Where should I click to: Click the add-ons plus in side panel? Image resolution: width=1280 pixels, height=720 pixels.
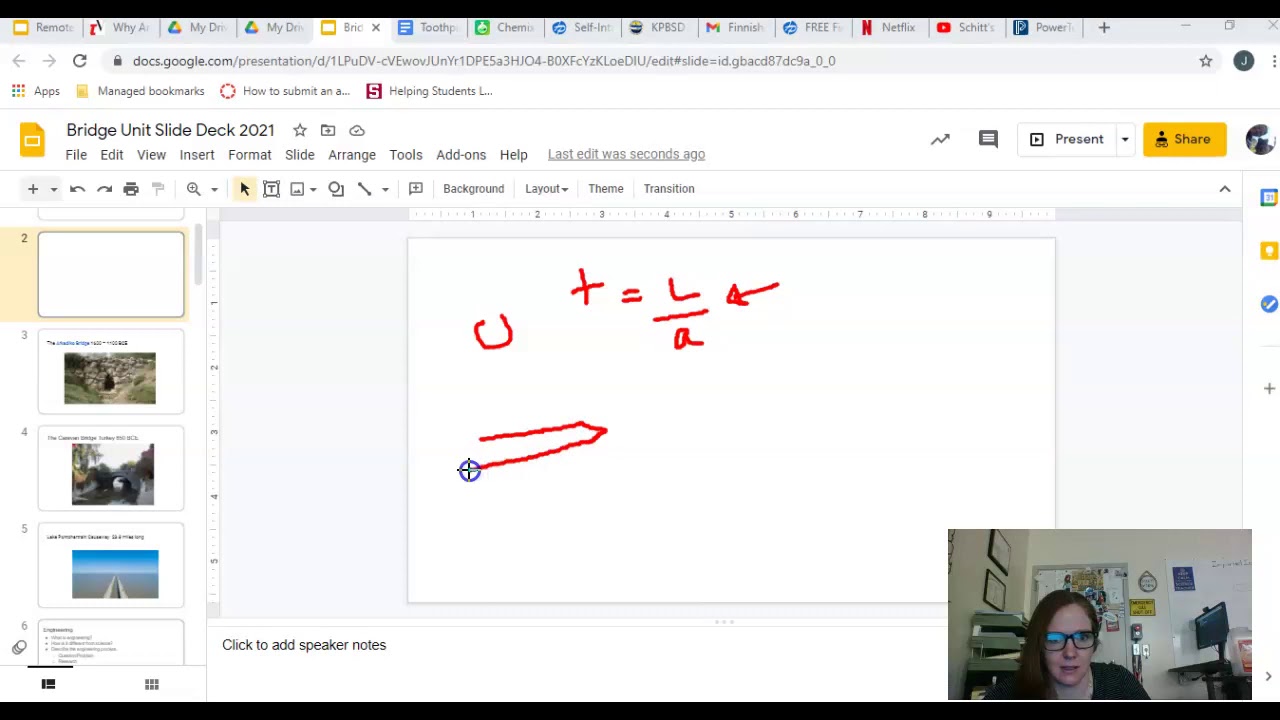pos(1269,388)
